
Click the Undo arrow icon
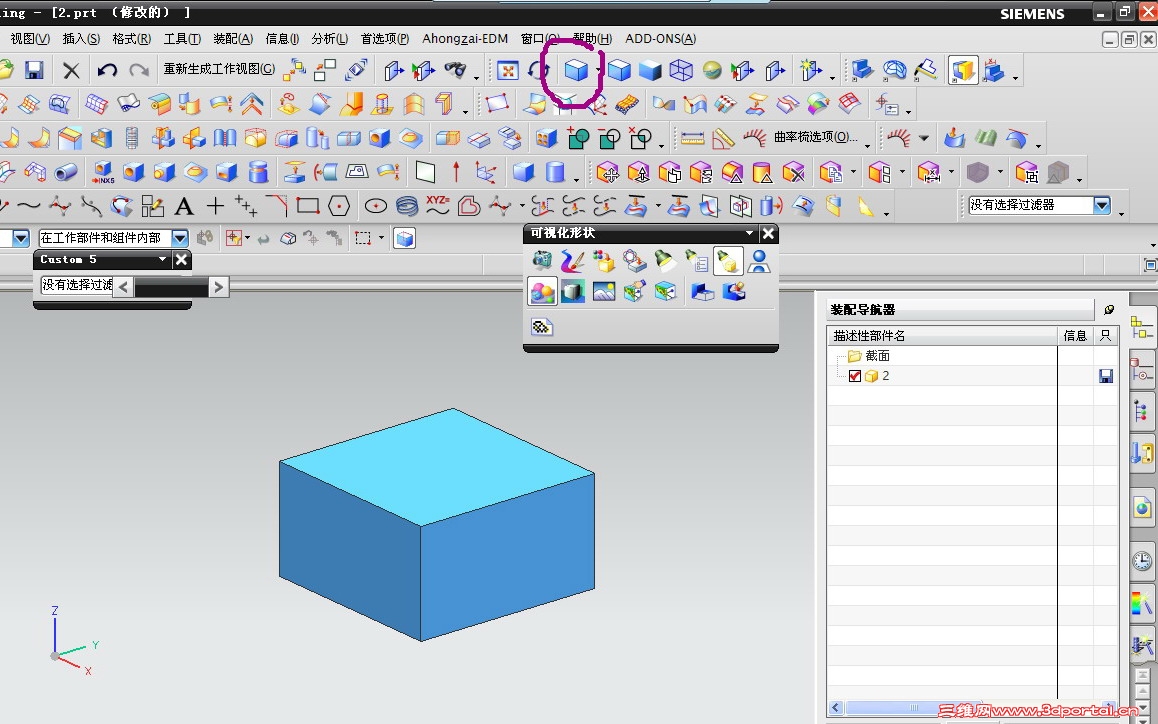pos(107,70)
